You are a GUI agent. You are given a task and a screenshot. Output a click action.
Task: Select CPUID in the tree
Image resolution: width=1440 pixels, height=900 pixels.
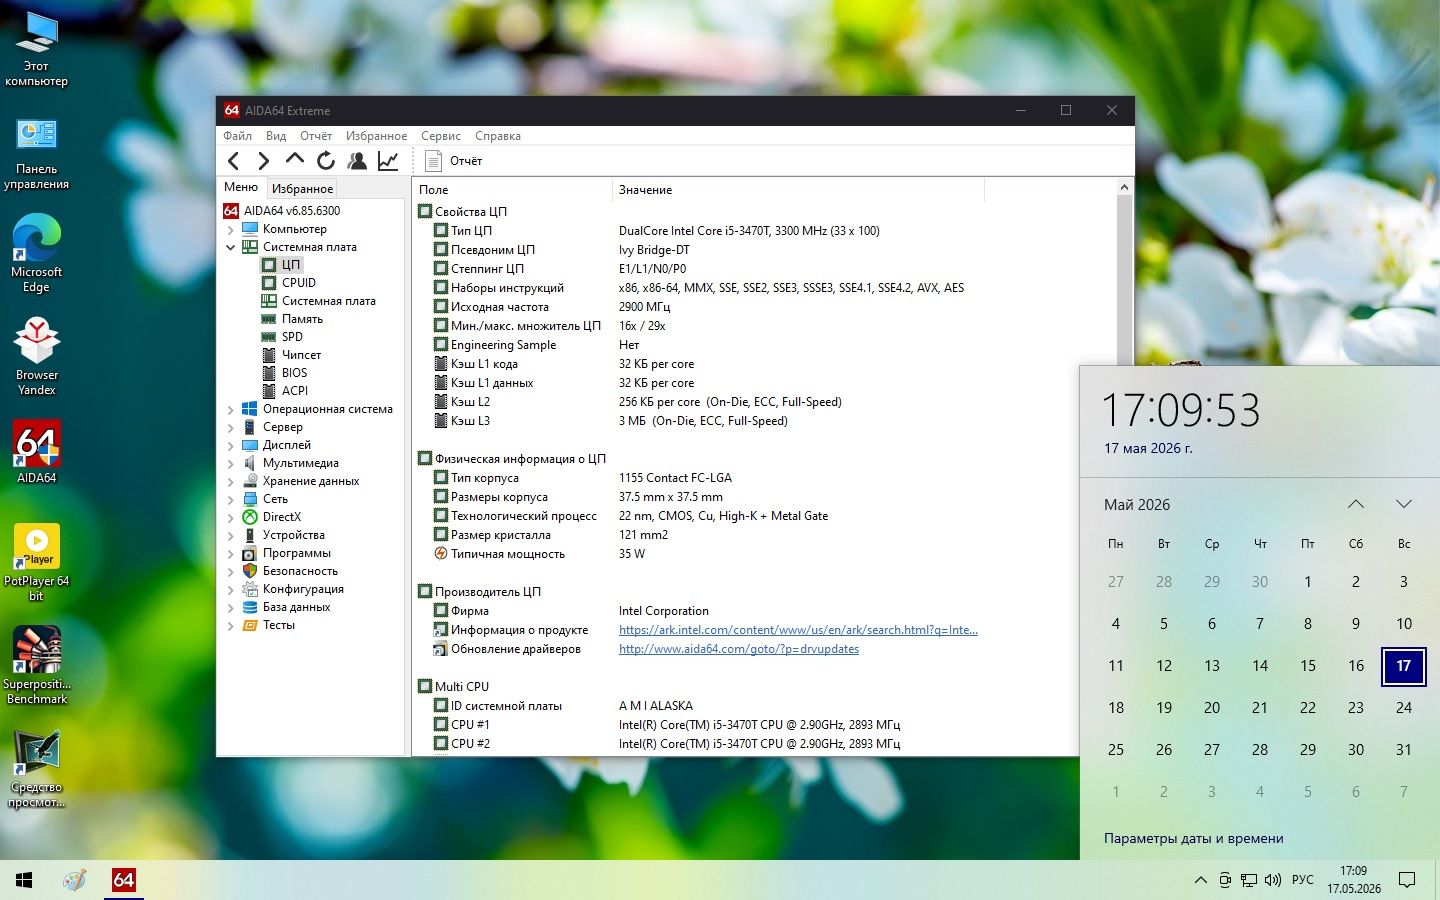(x=299, y=283)
